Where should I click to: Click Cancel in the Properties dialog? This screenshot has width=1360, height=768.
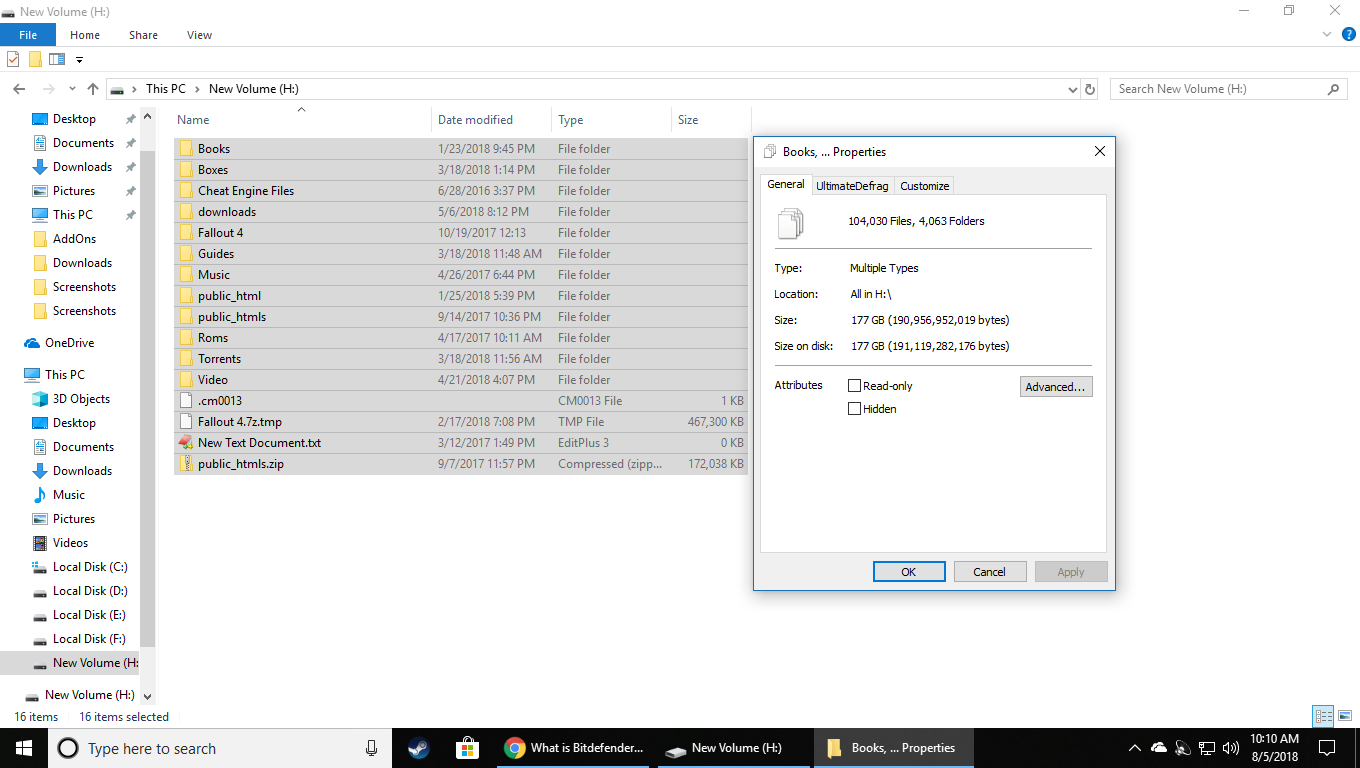990,572
